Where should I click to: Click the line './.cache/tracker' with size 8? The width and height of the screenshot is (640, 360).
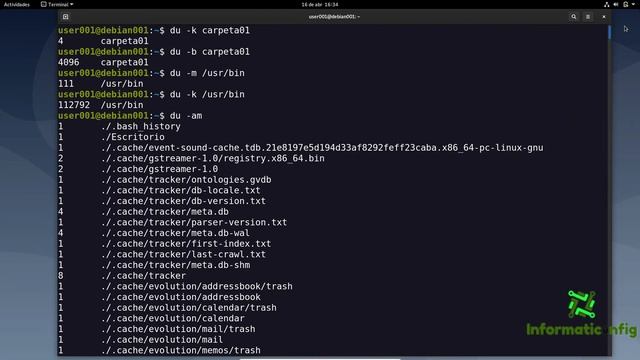point(143,276)
